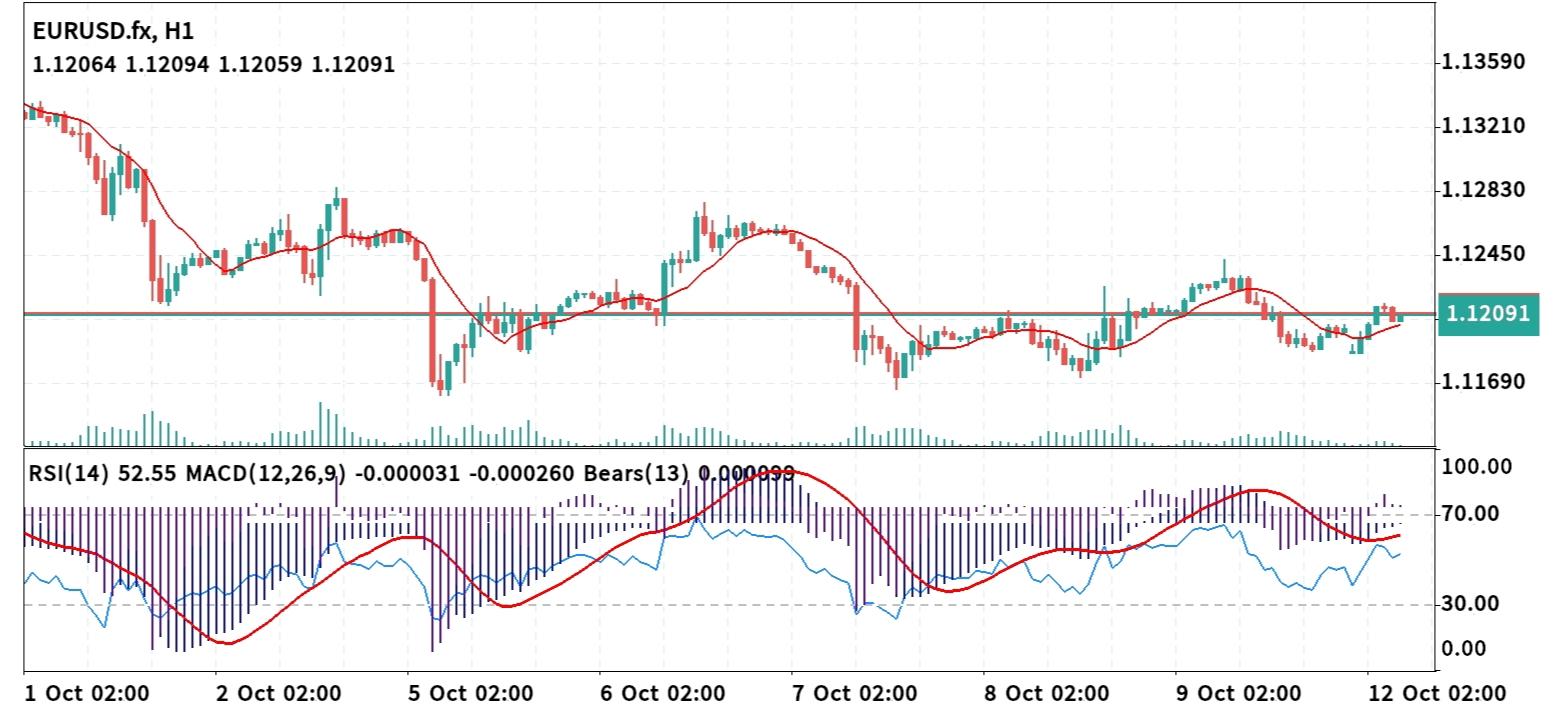
Task: Click the 1 Oct 02:00 date label
Action: pos(87,694)
